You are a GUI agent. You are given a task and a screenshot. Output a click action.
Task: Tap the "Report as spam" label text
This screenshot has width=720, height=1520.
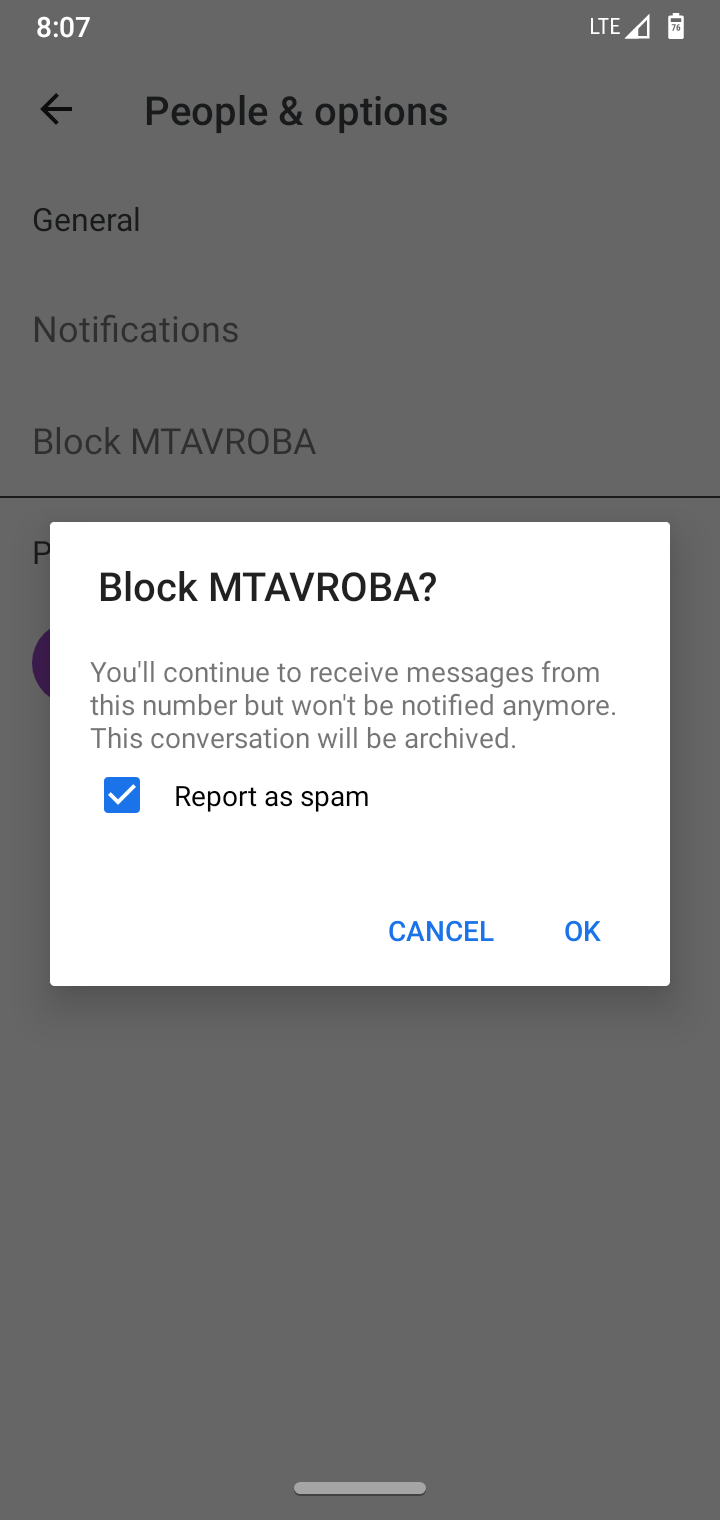(271, 797)
